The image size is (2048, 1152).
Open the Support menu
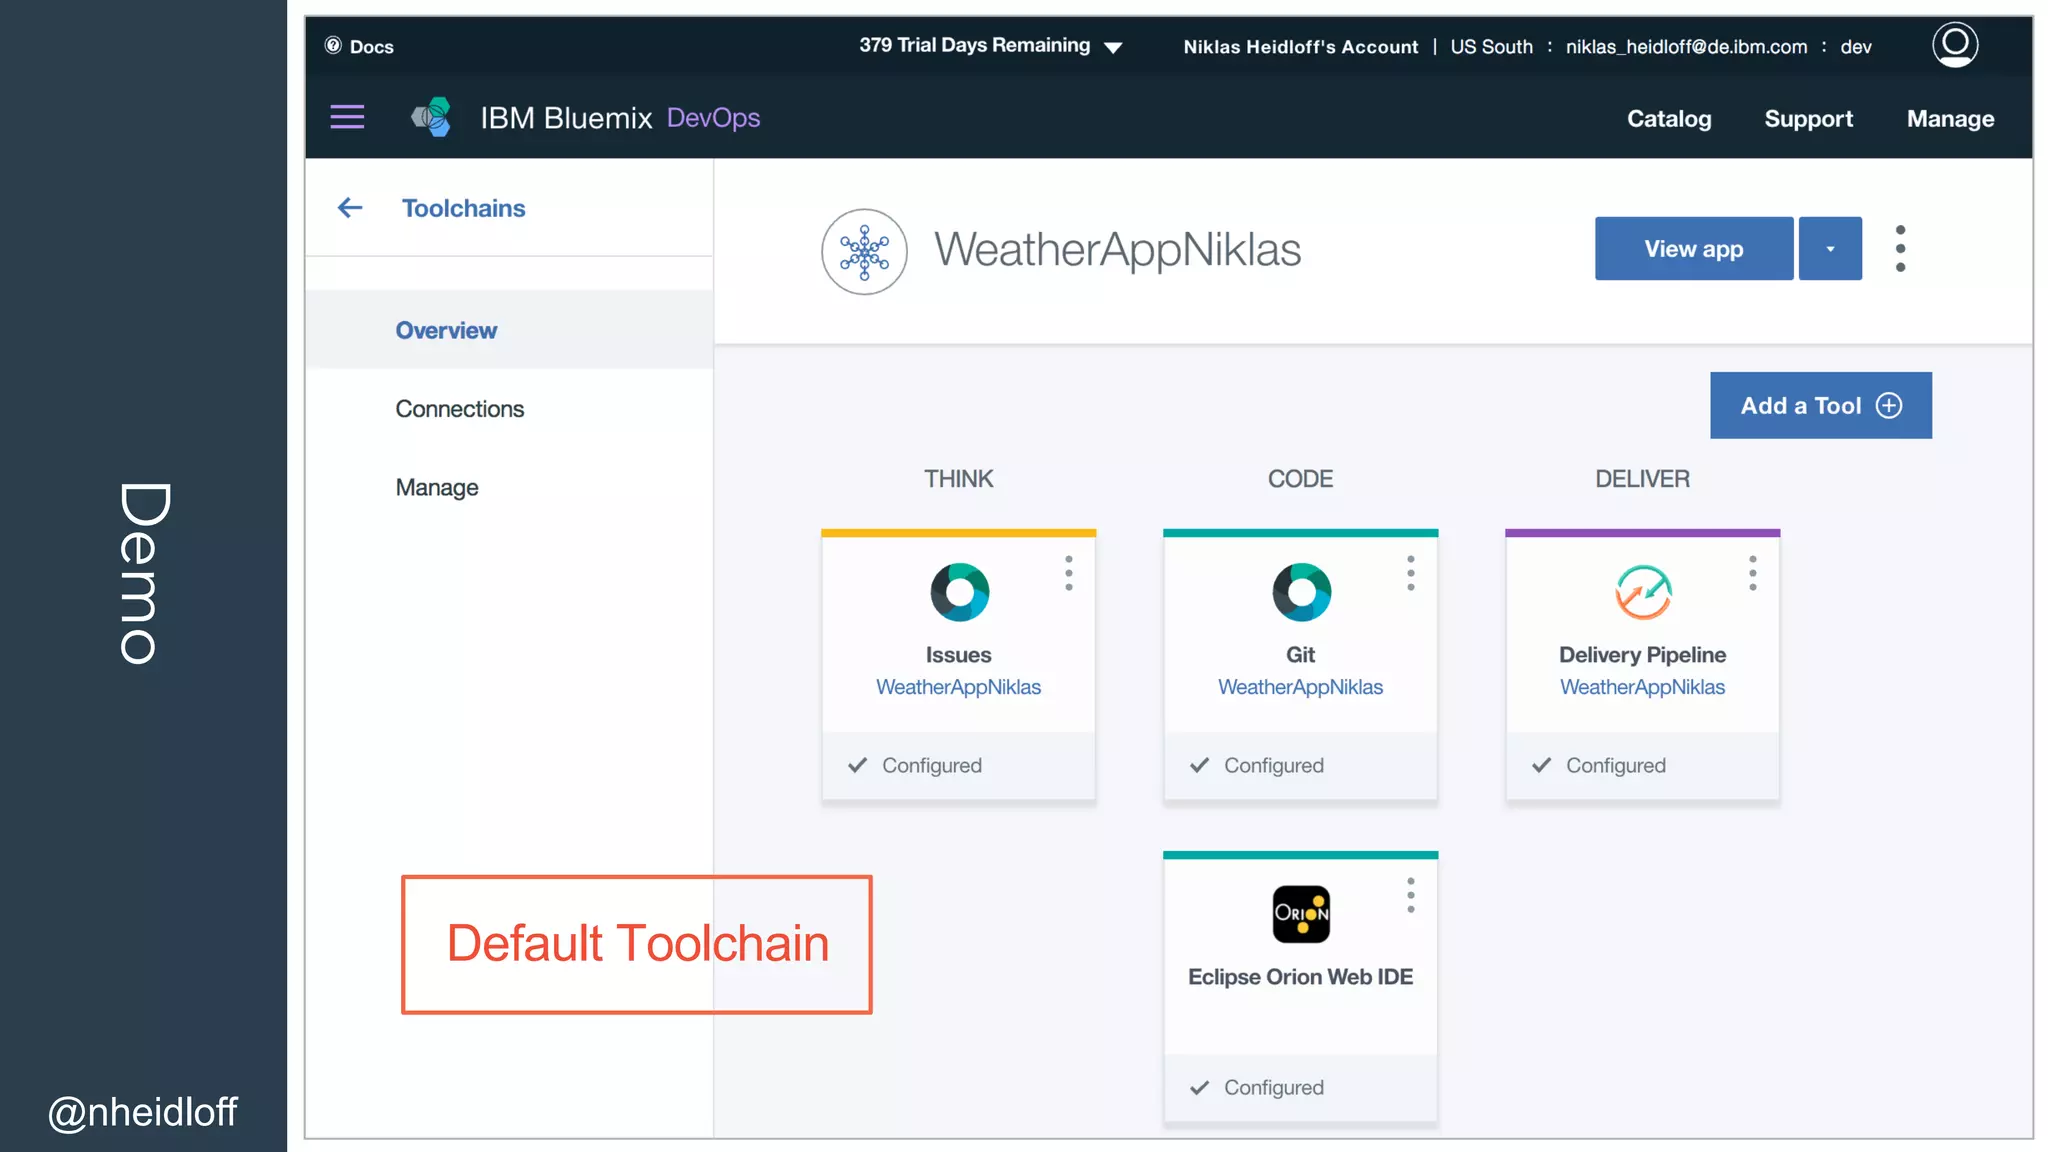[1808, 118]
